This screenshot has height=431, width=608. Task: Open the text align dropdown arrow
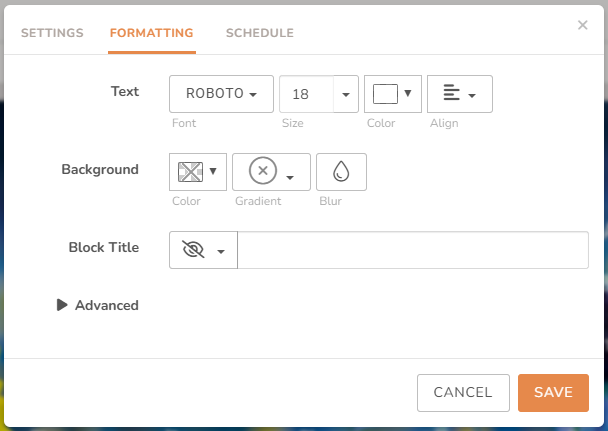(472, 96)
